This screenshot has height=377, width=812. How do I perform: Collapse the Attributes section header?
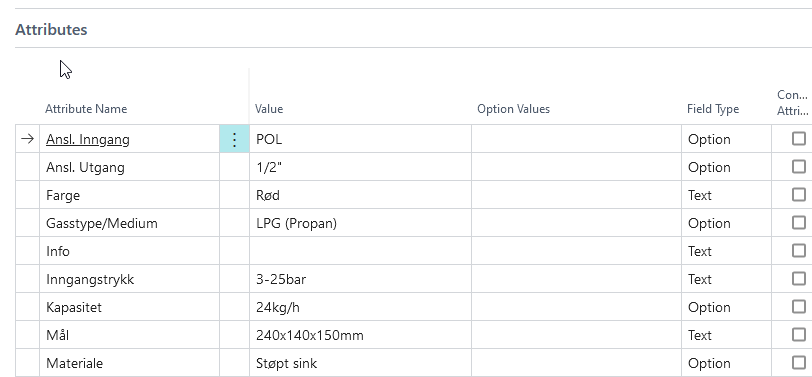point(51,30)
